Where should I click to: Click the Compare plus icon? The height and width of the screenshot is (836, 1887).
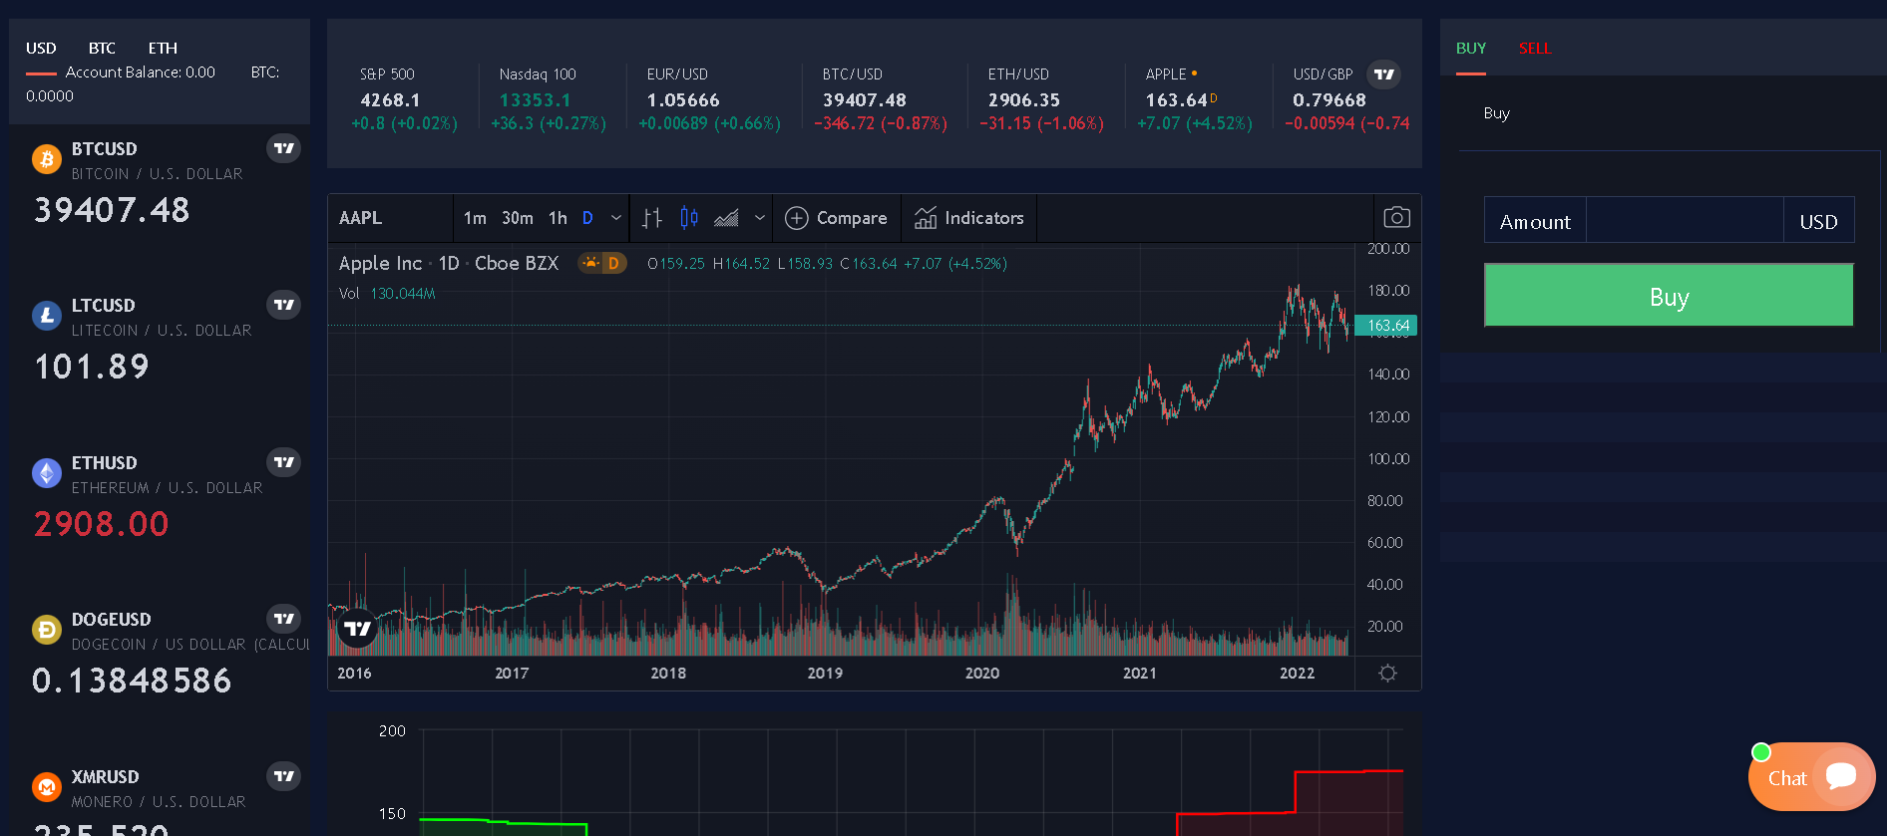tap(796, 218)
